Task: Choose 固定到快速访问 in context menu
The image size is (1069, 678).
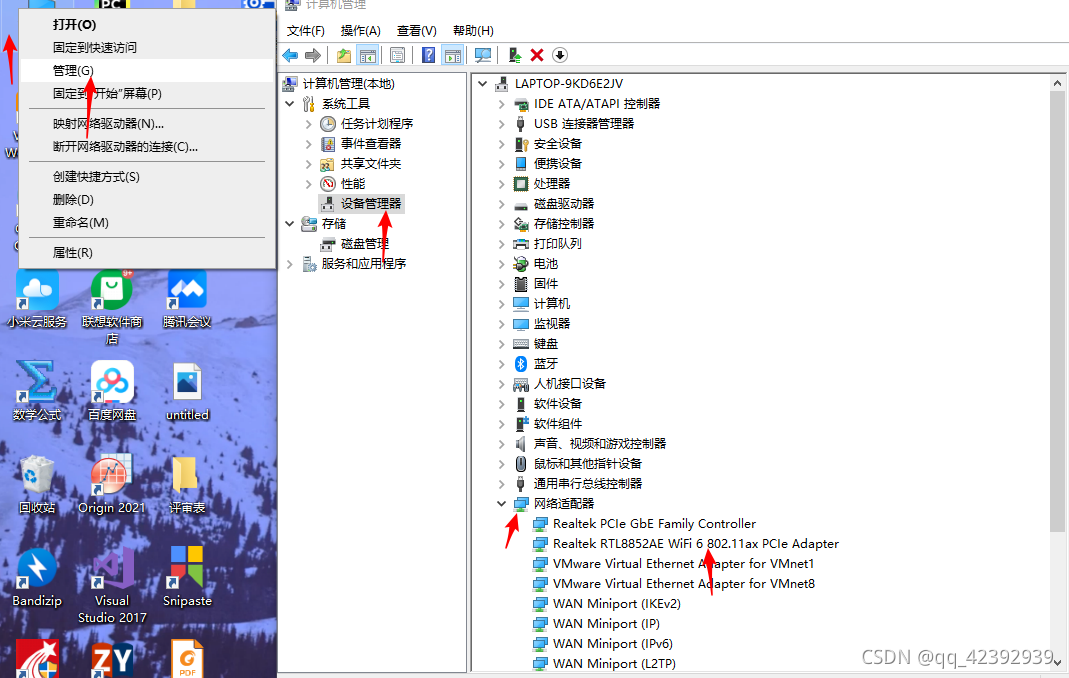Action: [x=147, y=48]
